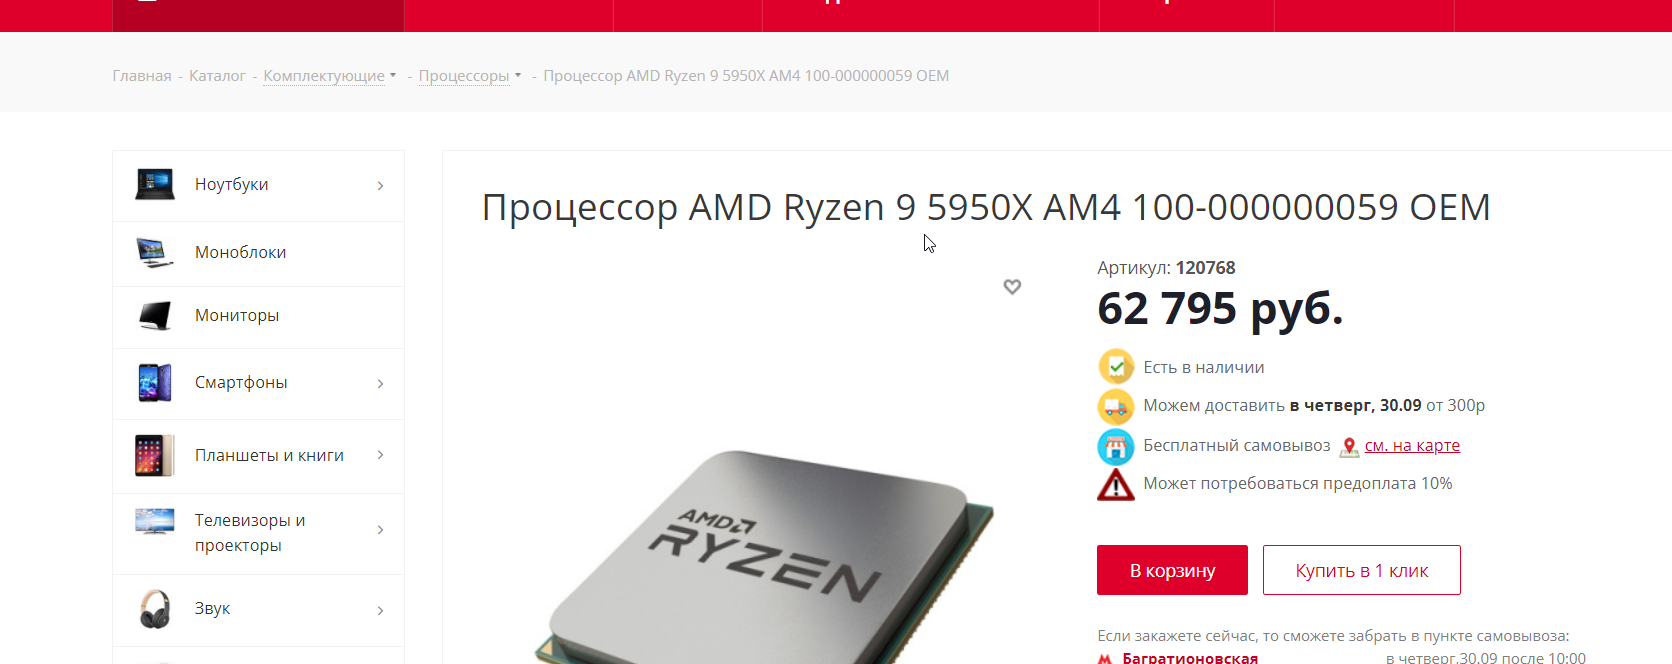The image size is (1672, 664).
Task: Add product to favorites with heart icon
Action: click(x=1012, y=287)
